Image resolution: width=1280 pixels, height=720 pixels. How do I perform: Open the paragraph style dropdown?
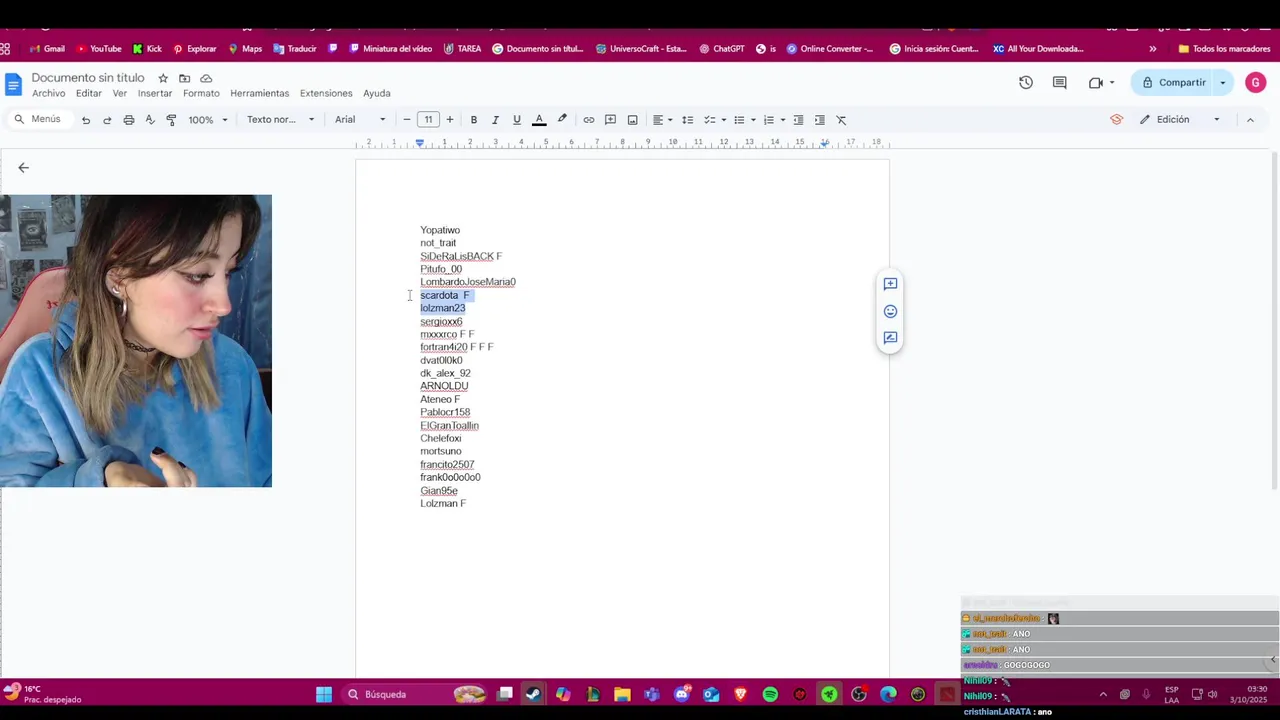point(280,120)
